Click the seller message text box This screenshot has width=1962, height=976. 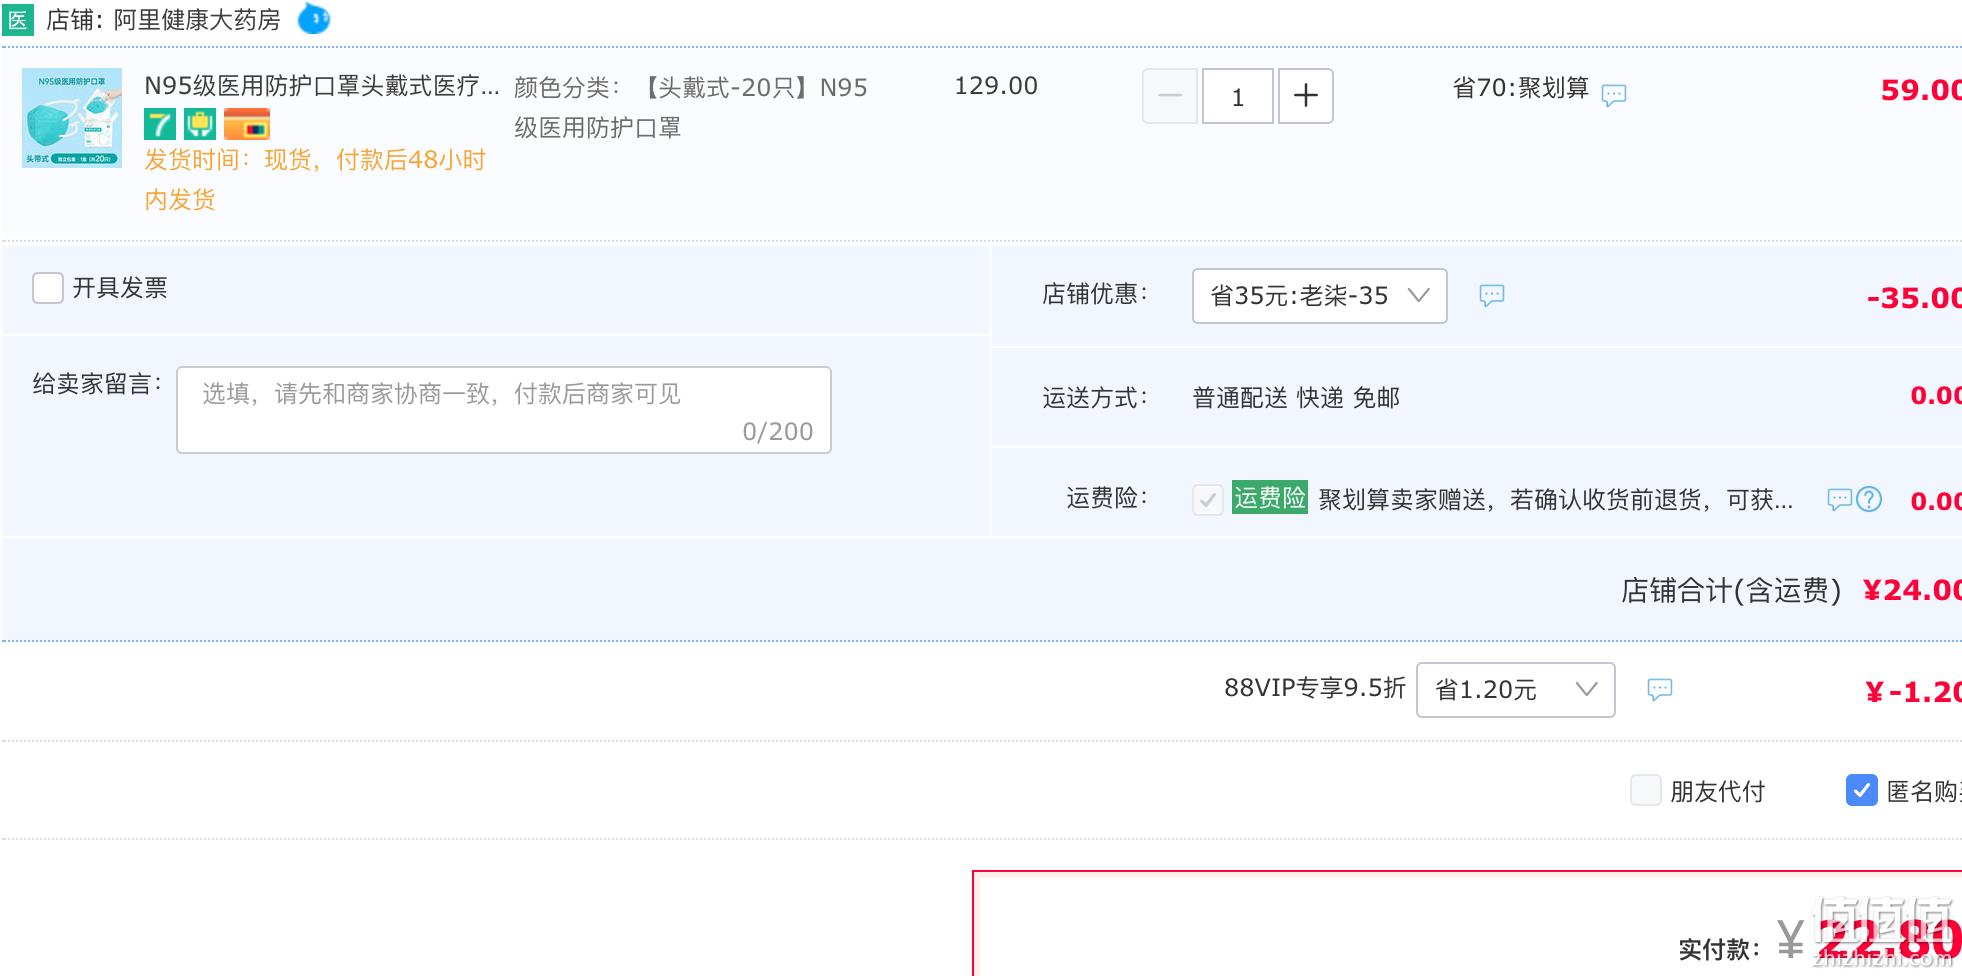tap(504, 410)
